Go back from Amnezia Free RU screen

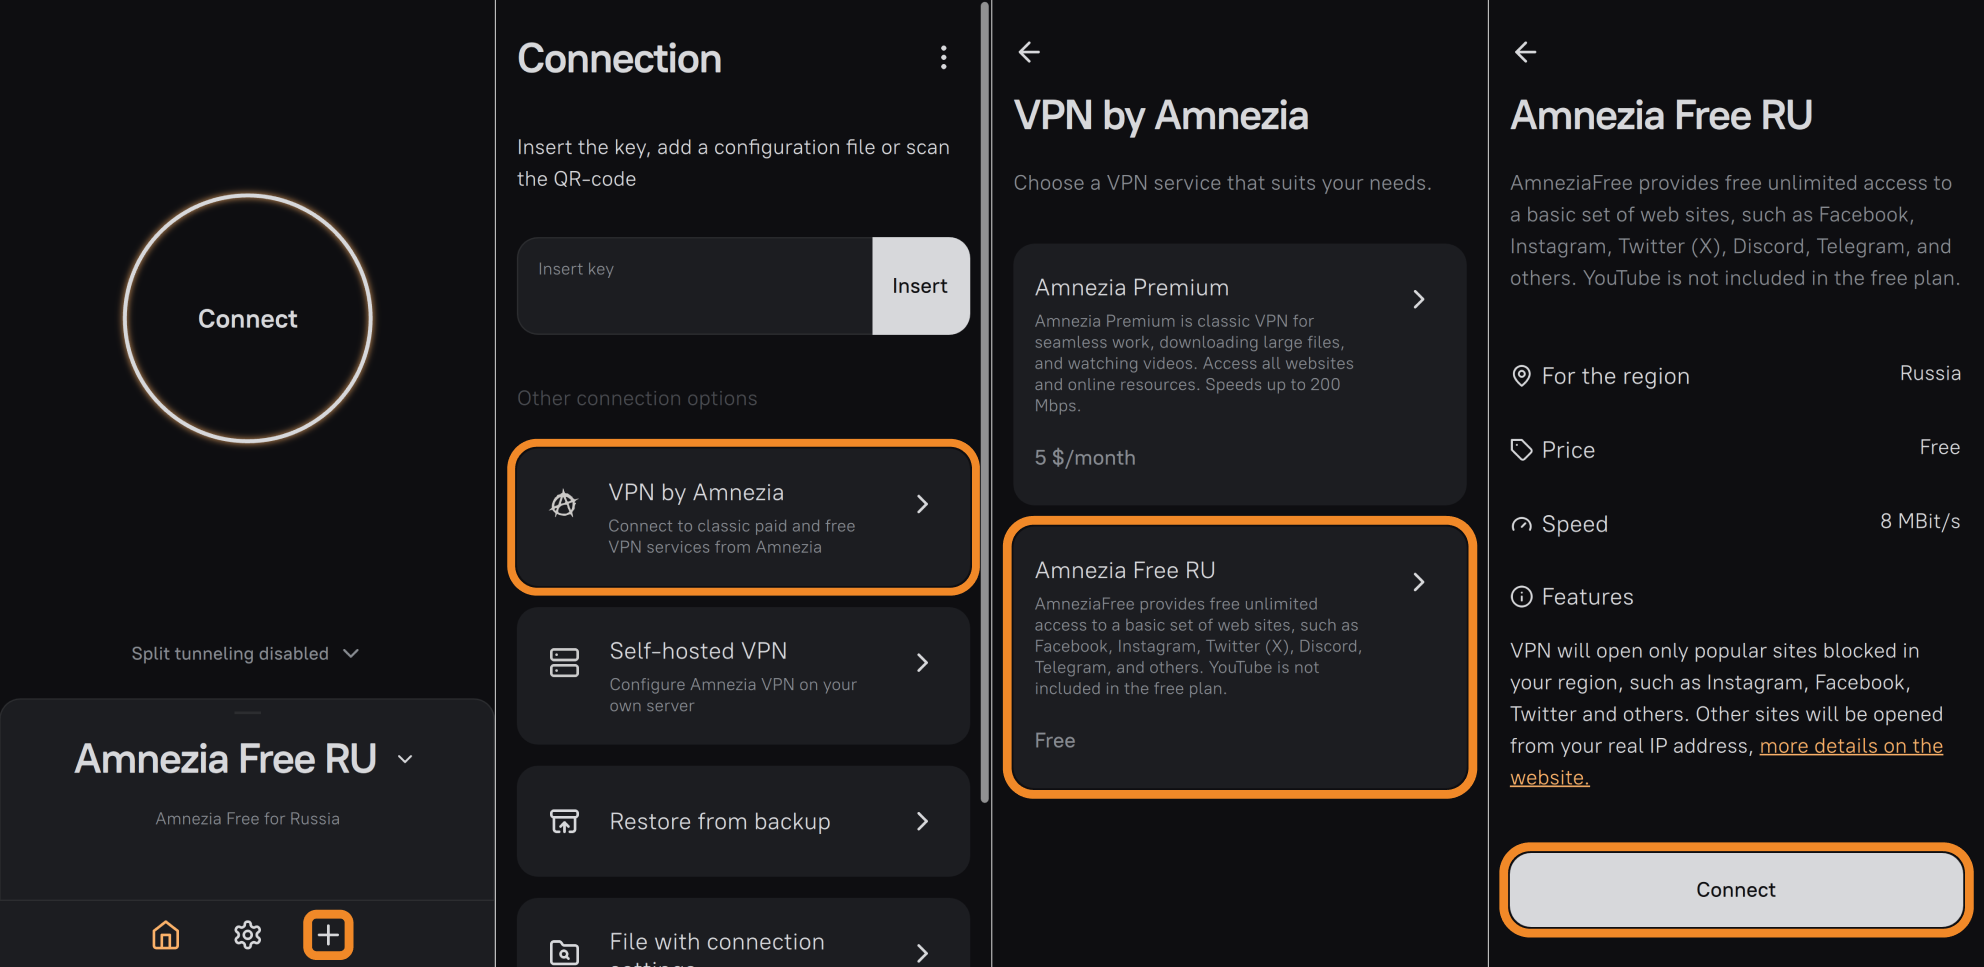click(1525, 52)
